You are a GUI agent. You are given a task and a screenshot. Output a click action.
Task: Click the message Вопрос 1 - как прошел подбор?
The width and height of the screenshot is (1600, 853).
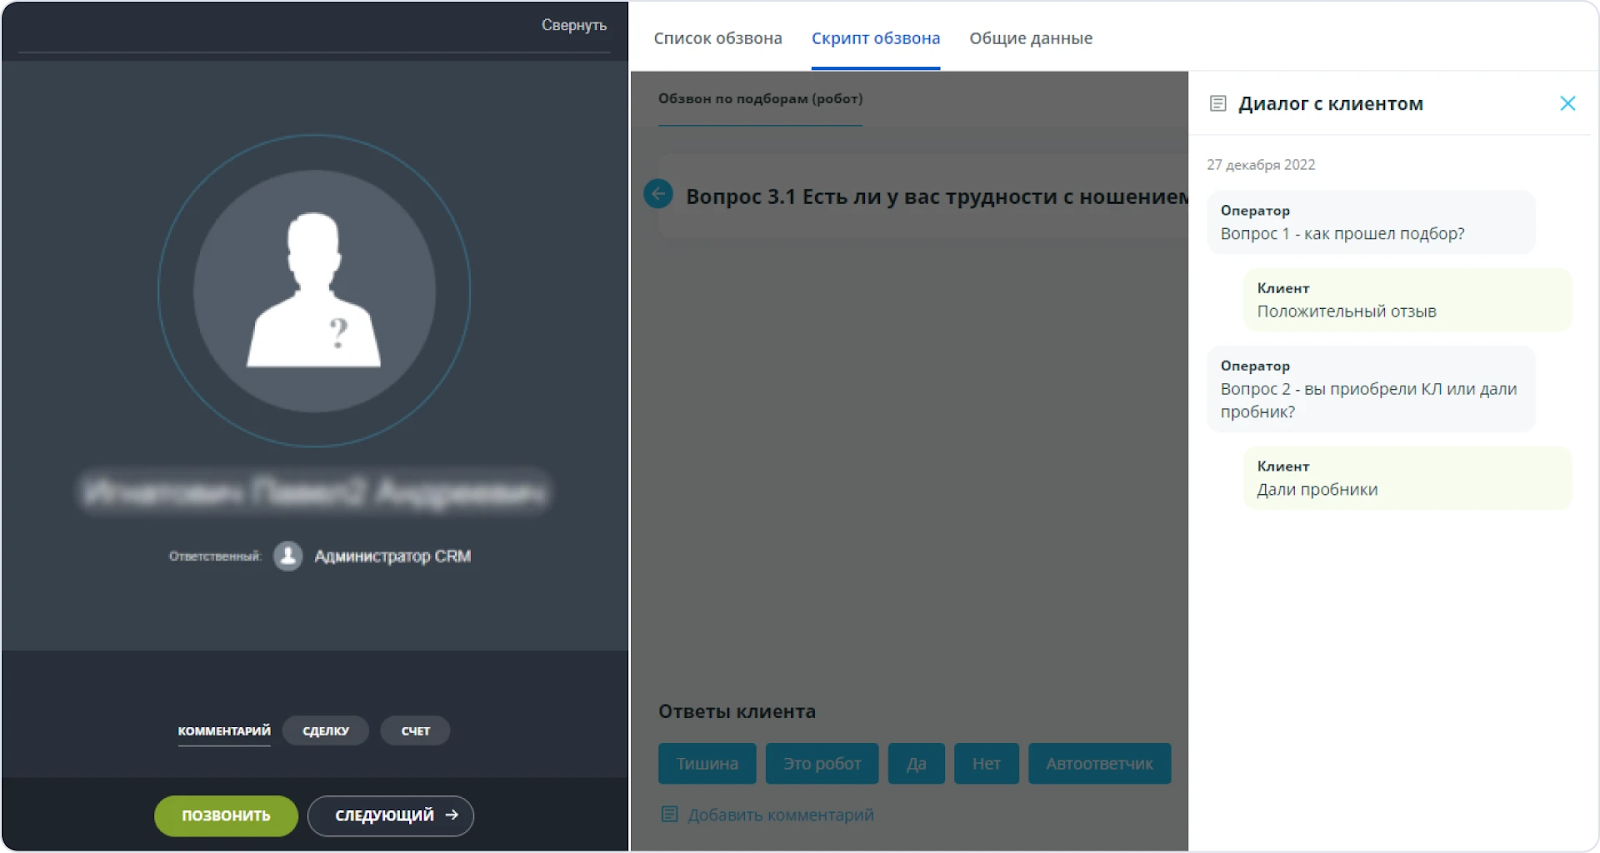coord(1370,222)
